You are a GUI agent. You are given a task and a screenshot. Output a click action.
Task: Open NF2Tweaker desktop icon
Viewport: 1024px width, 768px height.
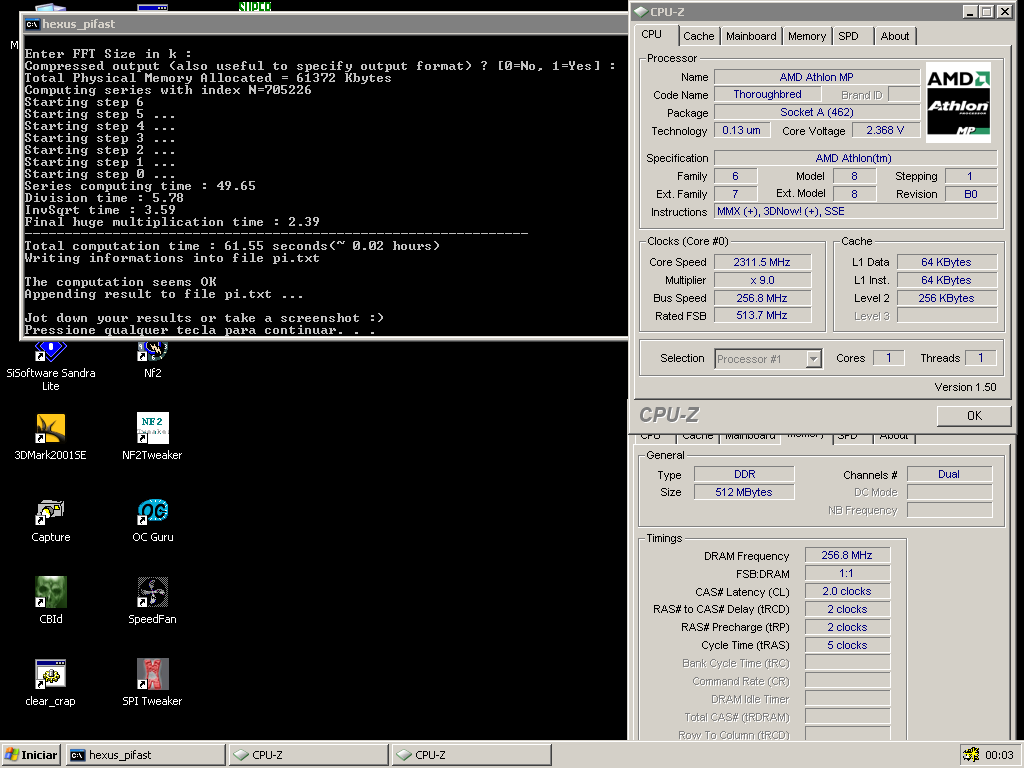pos(152,436)
